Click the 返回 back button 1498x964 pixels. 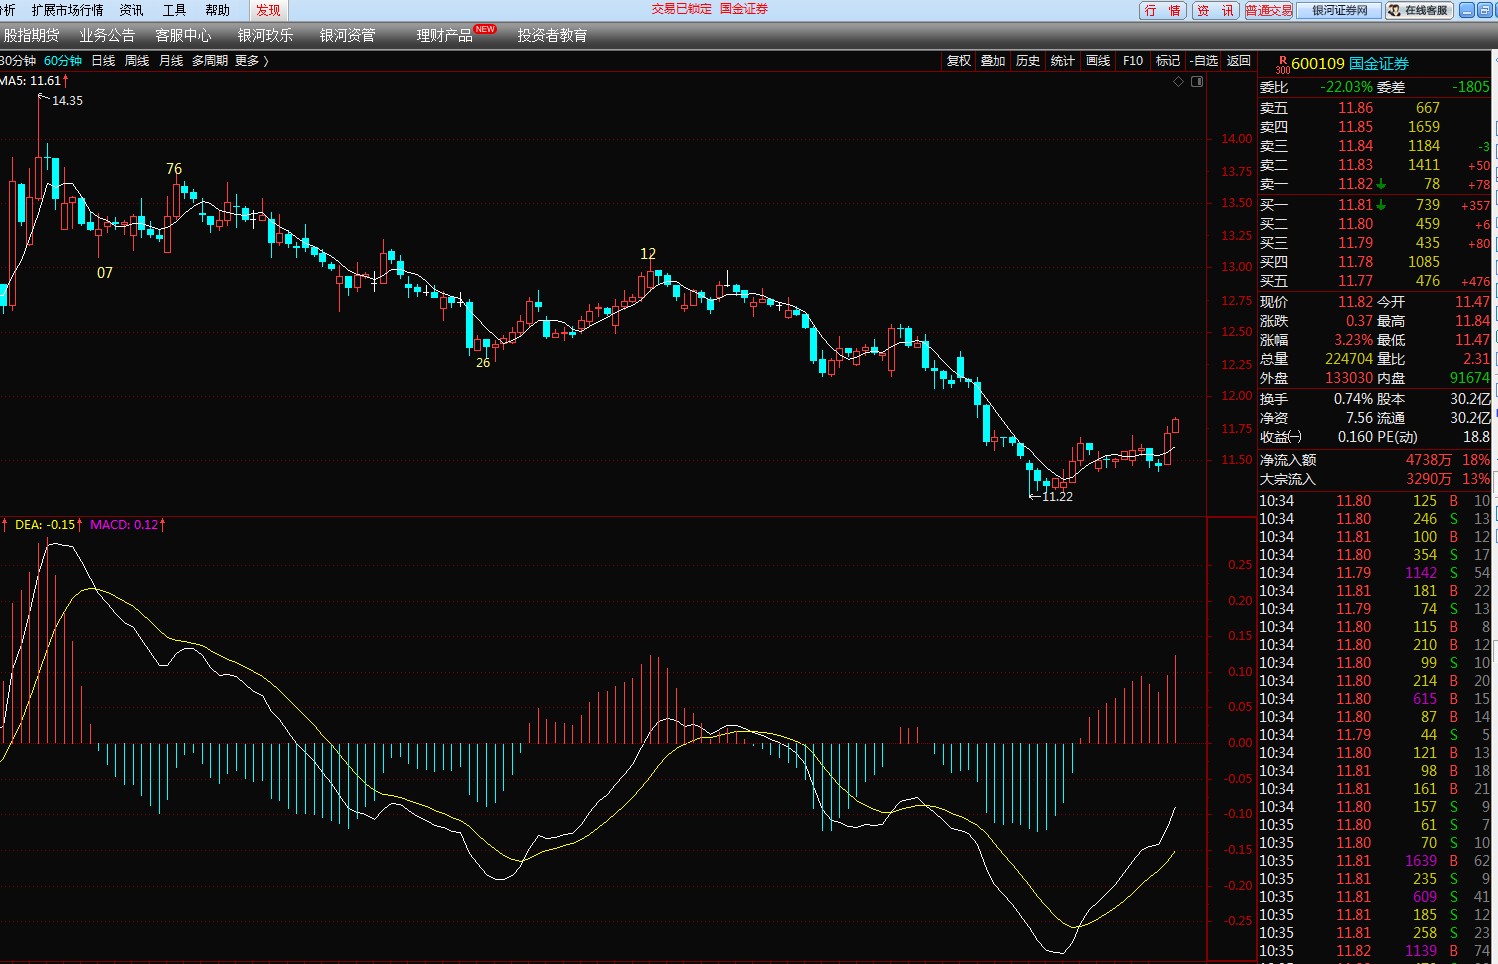pyautogui.click(x=1239, y=61)
